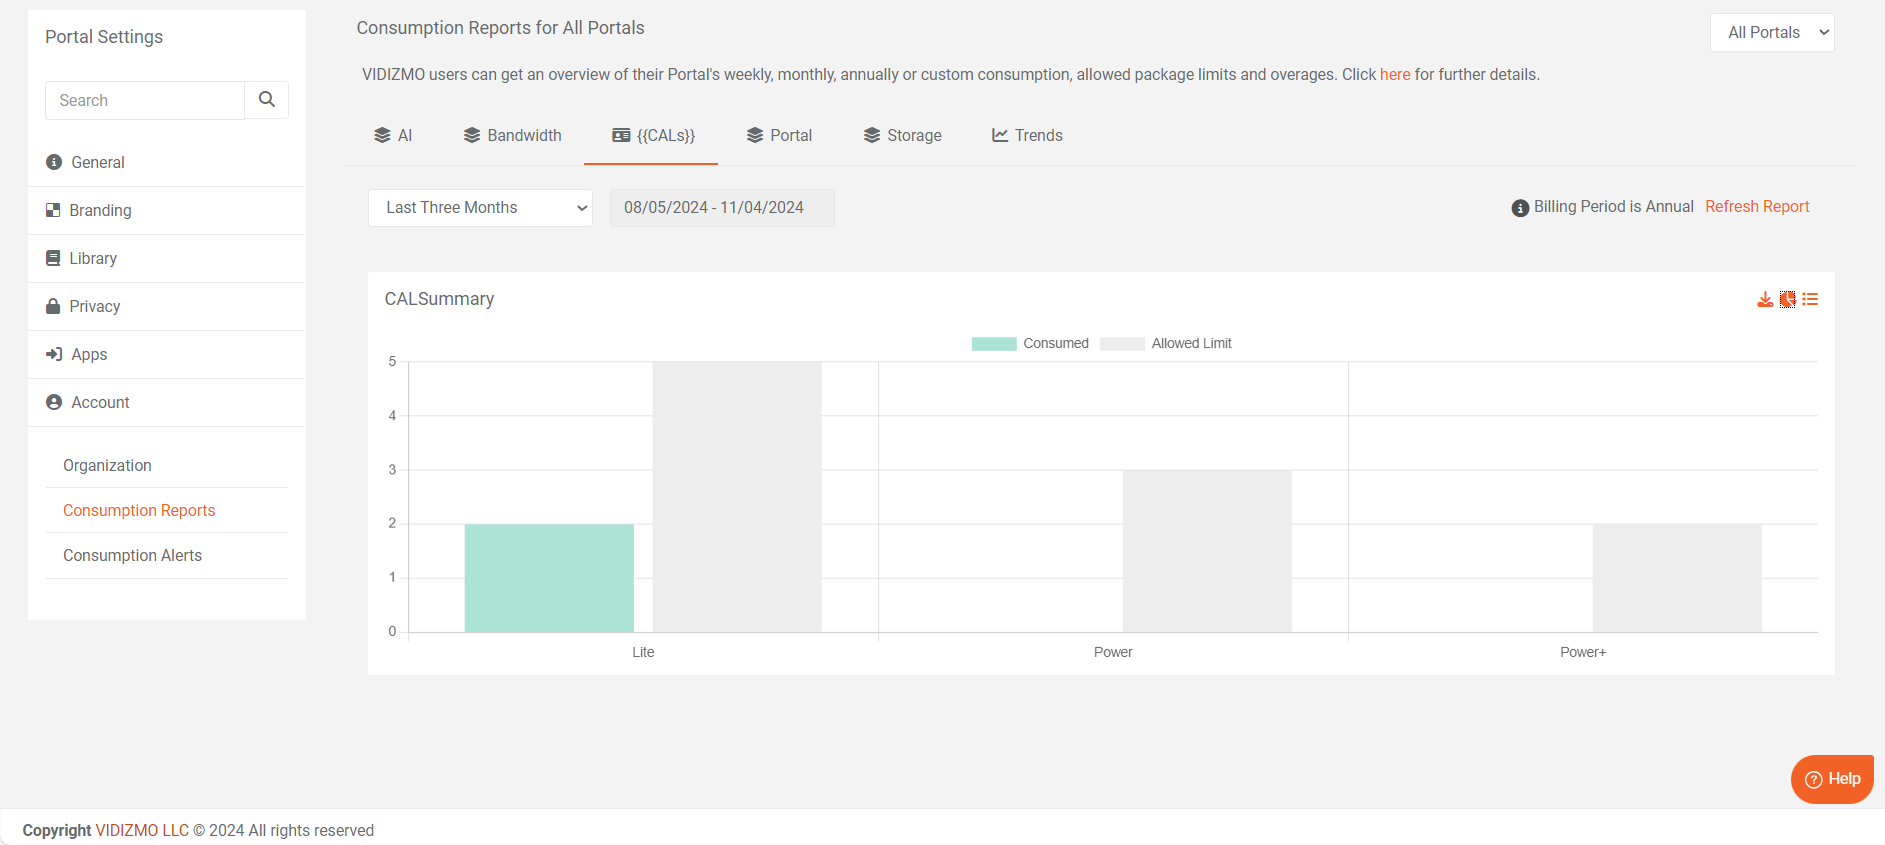Click the portal settings Search field

[145, 101]
